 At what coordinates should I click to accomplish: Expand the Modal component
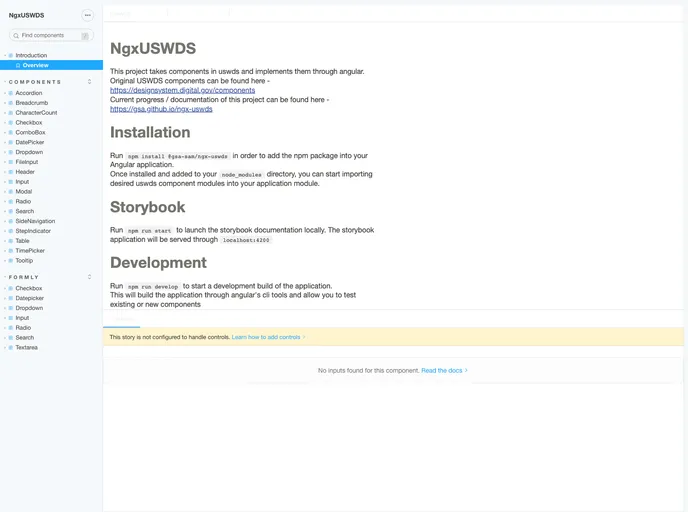[x=23, y=192]
